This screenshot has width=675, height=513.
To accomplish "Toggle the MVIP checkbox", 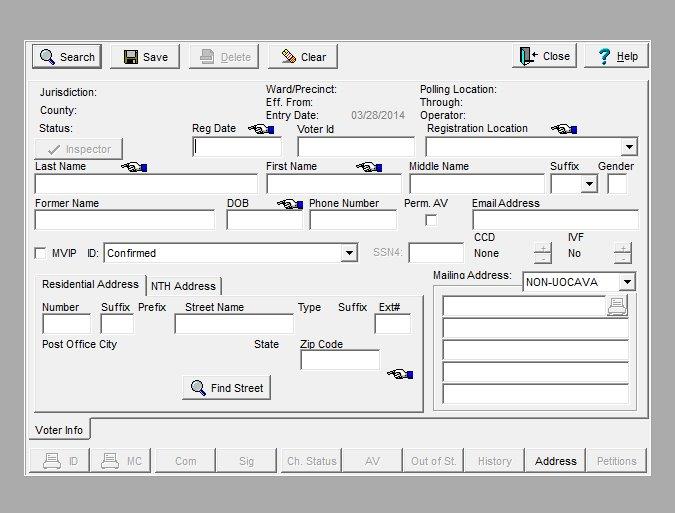I will click(x=40, y=253).
